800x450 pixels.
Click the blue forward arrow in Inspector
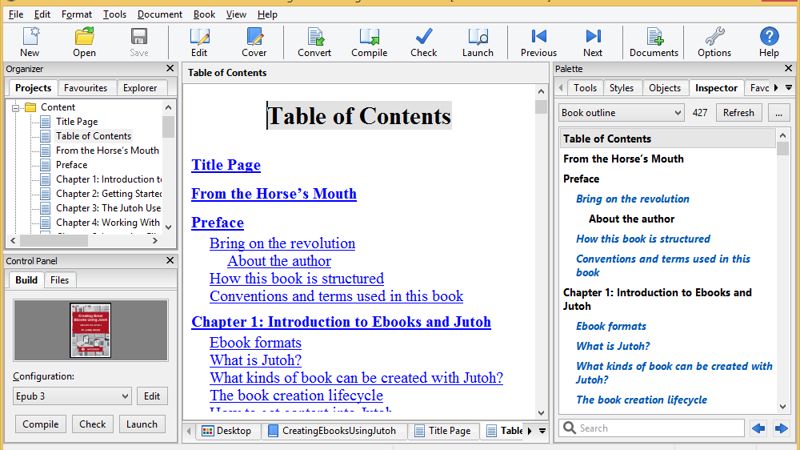781,428
